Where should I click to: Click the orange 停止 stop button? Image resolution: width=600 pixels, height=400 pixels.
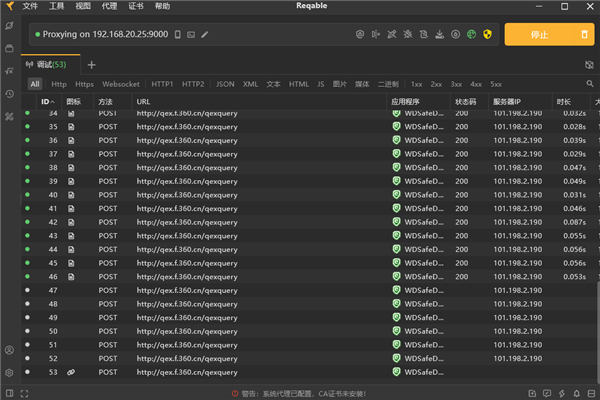click(539, 35)
